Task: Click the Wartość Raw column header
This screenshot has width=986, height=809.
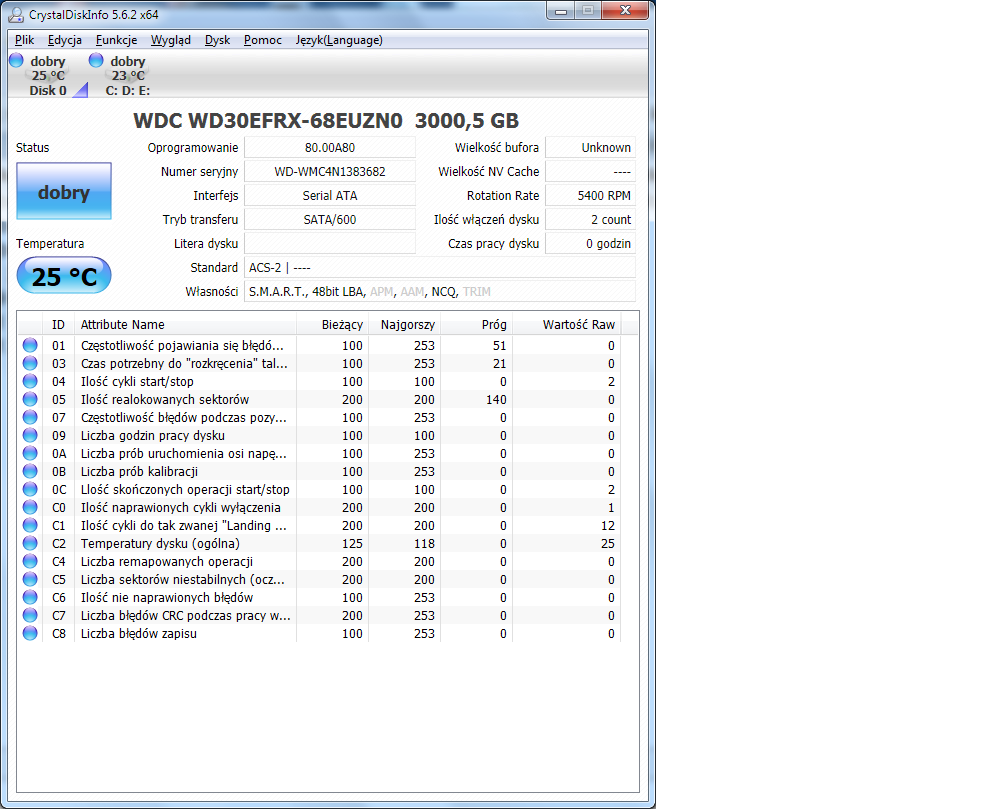Action: pyautogui.click(x=566, y=324)
